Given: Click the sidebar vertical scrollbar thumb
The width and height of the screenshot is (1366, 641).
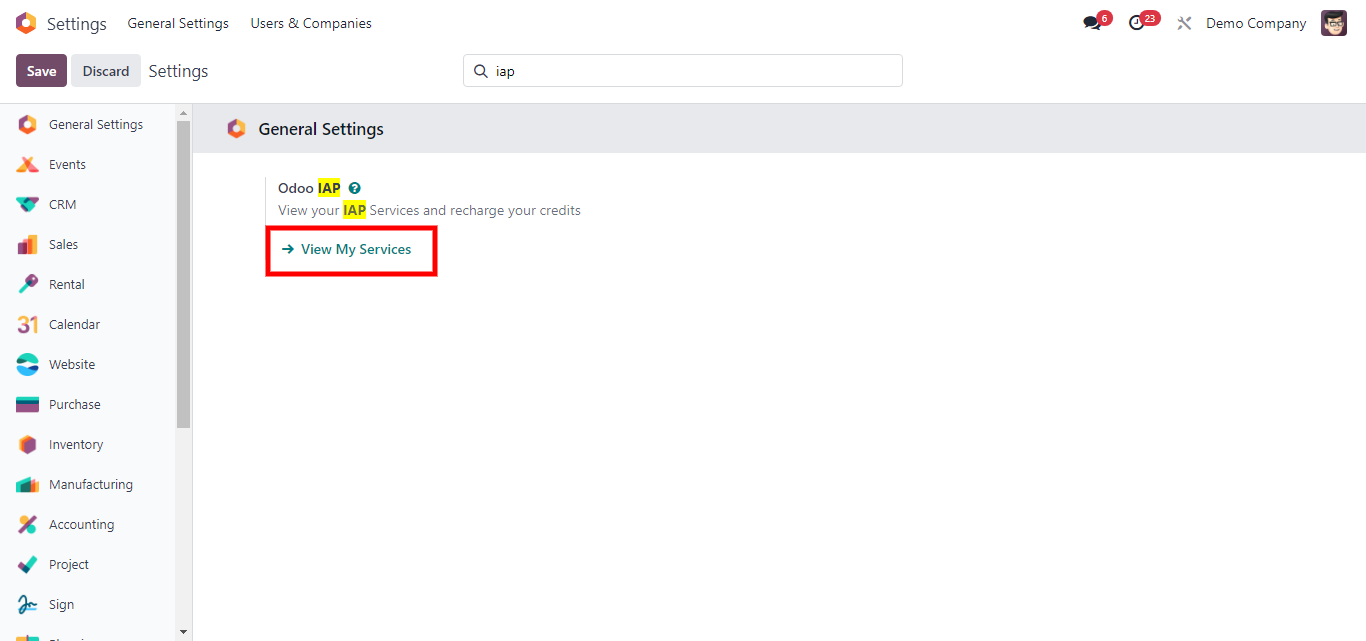Looking at the screenshot, I should (x=183, y=276).
